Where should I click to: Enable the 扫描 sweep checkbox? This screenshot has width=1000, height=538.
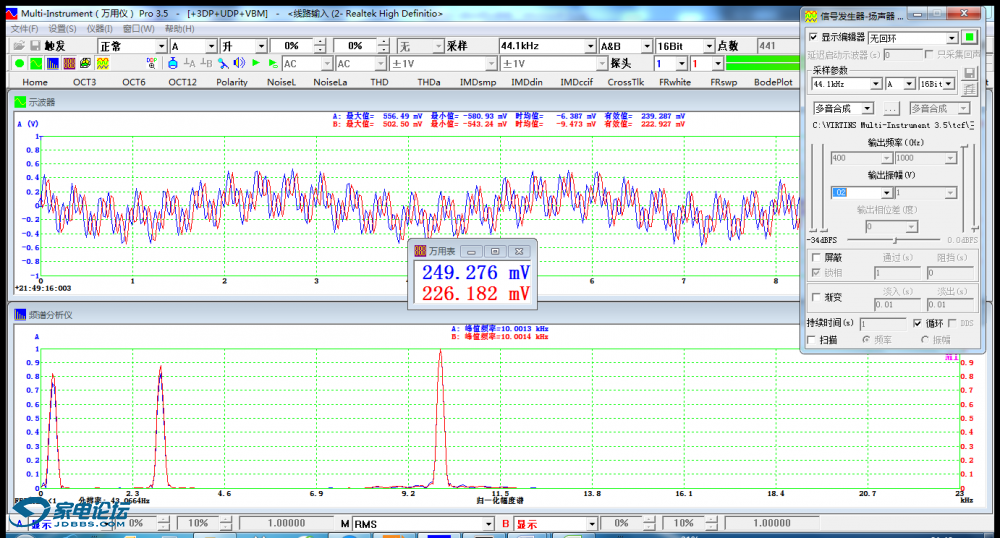811,340
